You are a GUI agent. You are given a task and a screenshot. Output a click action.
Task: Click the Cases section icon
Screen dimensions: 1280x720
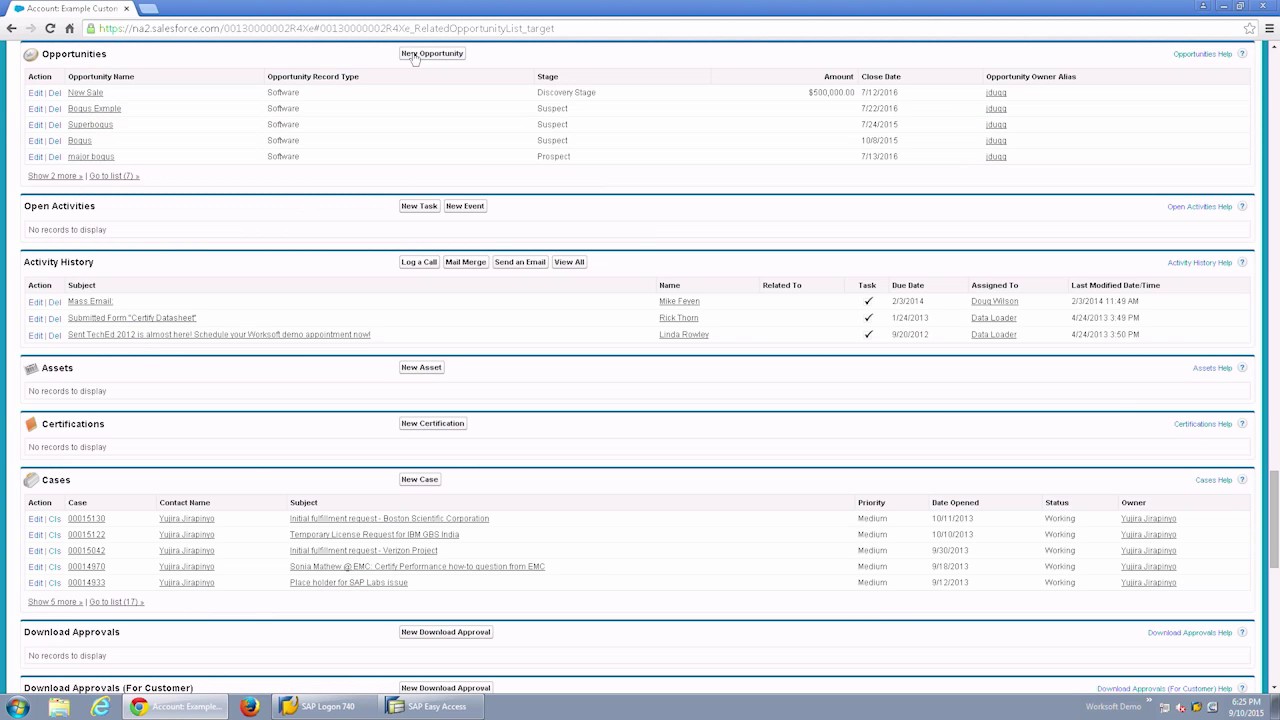[x=31, y=480]
